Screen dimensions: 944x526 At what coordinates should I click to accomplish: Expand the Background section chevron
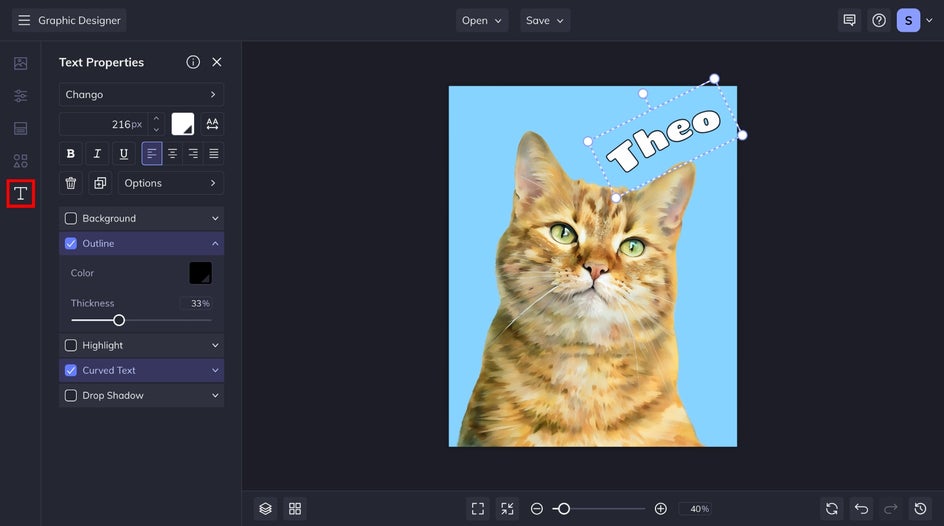[215, 218]
